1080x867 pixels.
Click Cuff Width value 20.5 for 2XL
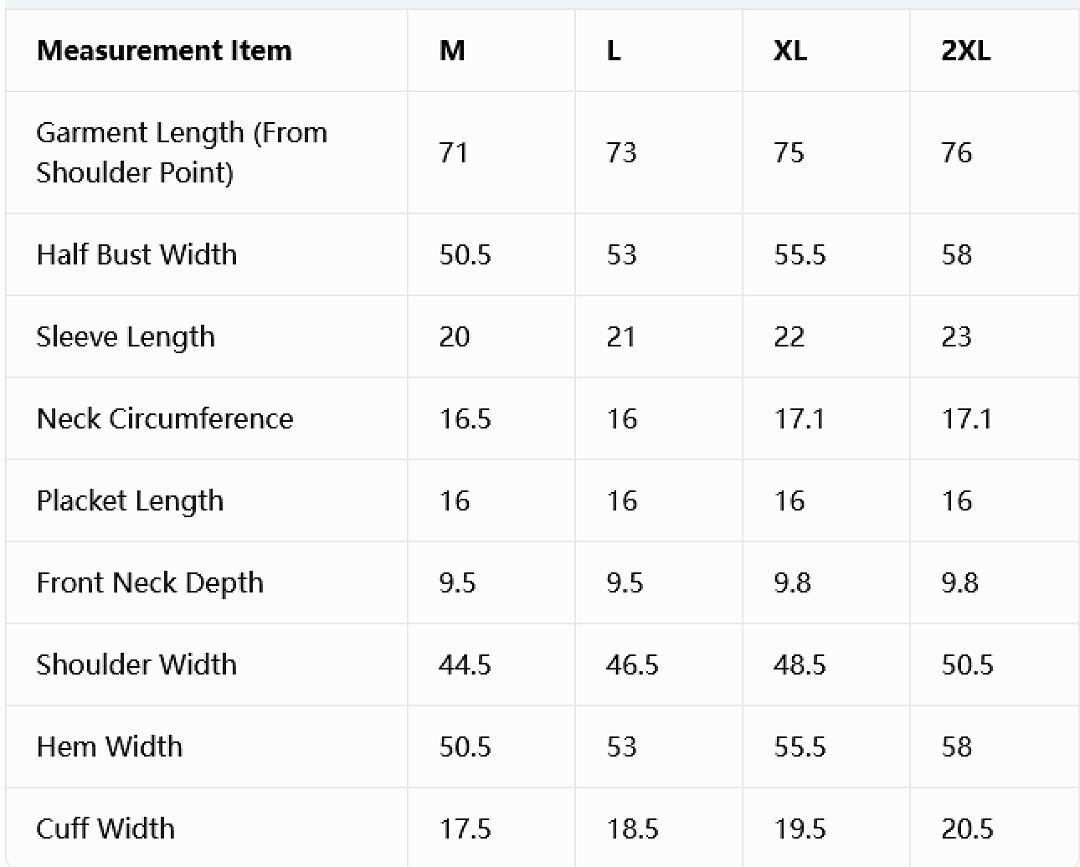[967, 828]
